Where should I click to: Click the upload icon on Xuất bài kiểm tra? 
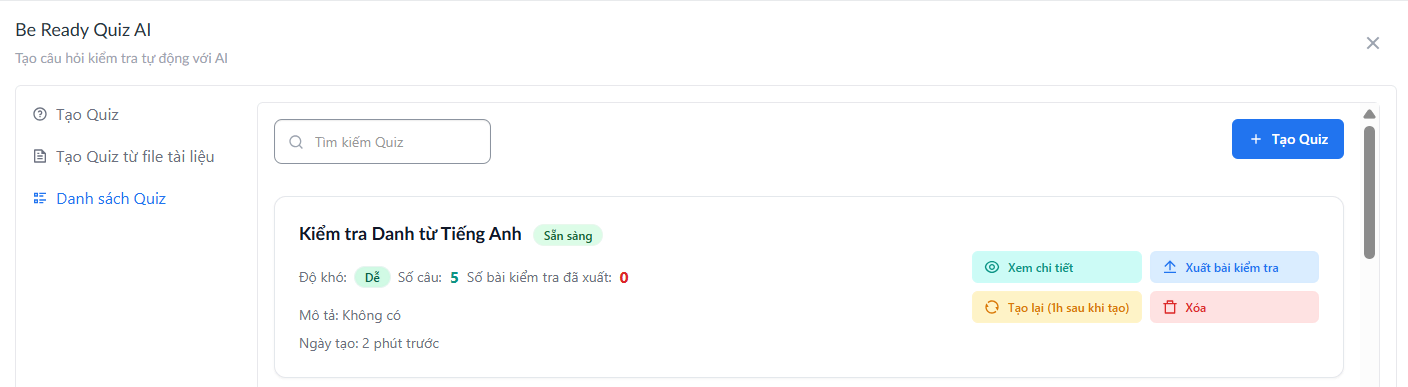click(x=1170, y=267)
